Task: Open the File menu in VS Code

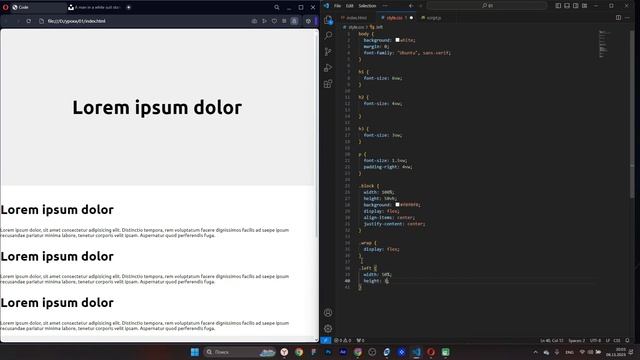Action: [338, 6]
